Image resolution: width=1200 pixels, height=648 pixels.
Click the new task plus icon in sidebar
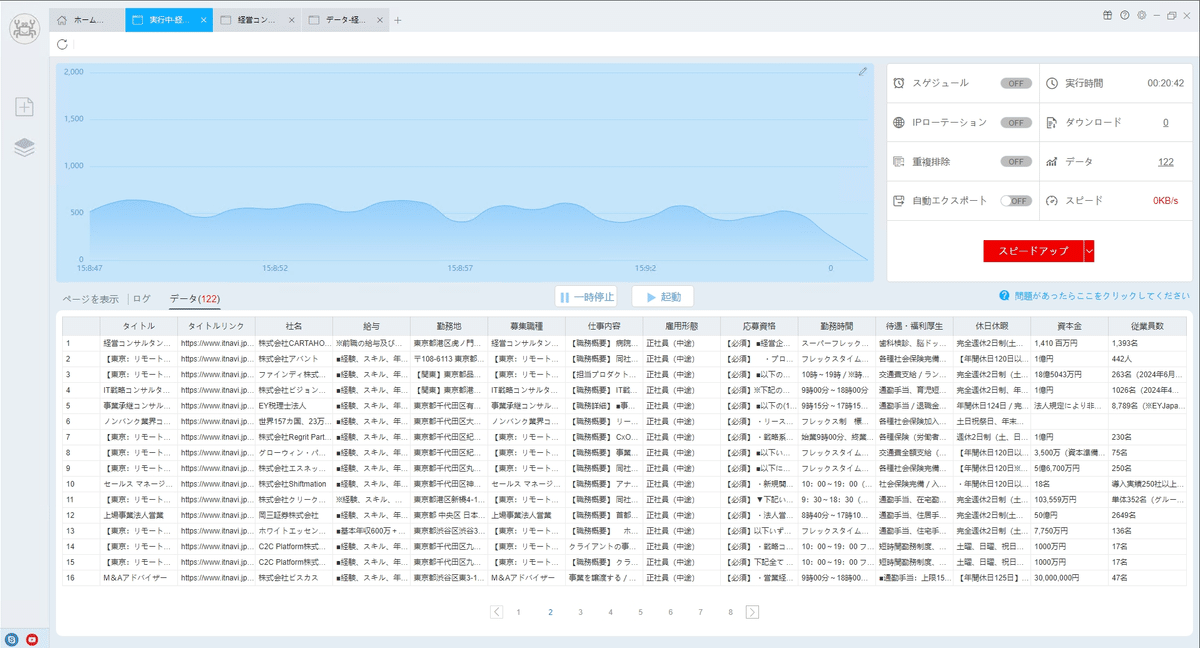pyautogui.click(x=25, y=107)
